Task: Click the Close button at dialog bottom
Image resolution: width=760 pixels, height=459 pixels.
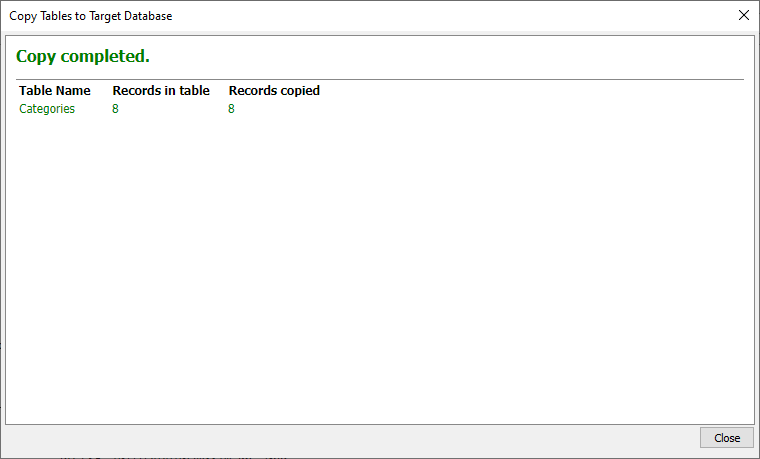Action: coord(727,438)
